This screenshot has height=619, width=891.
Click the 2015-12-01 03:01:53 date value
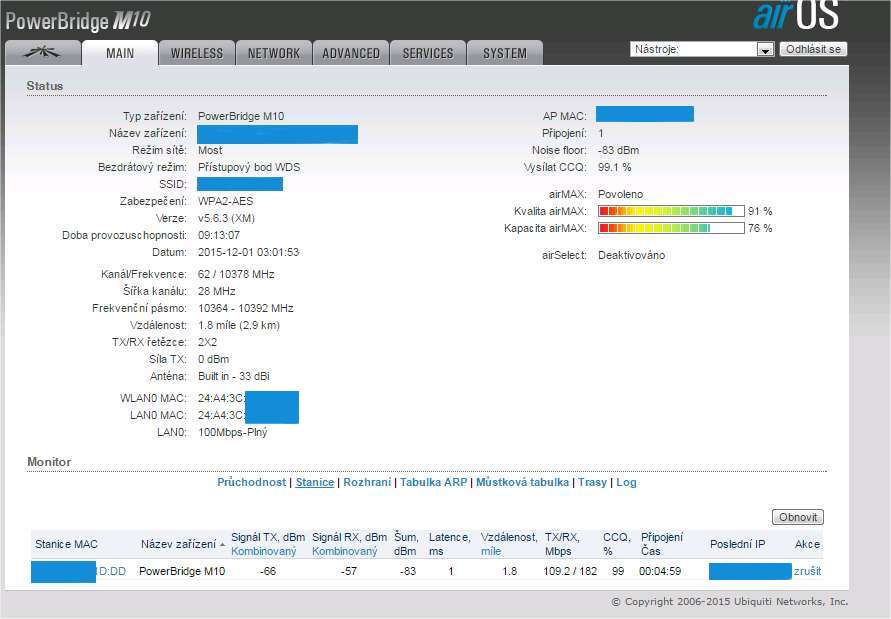pyautogui.click(x=248, y=252)
